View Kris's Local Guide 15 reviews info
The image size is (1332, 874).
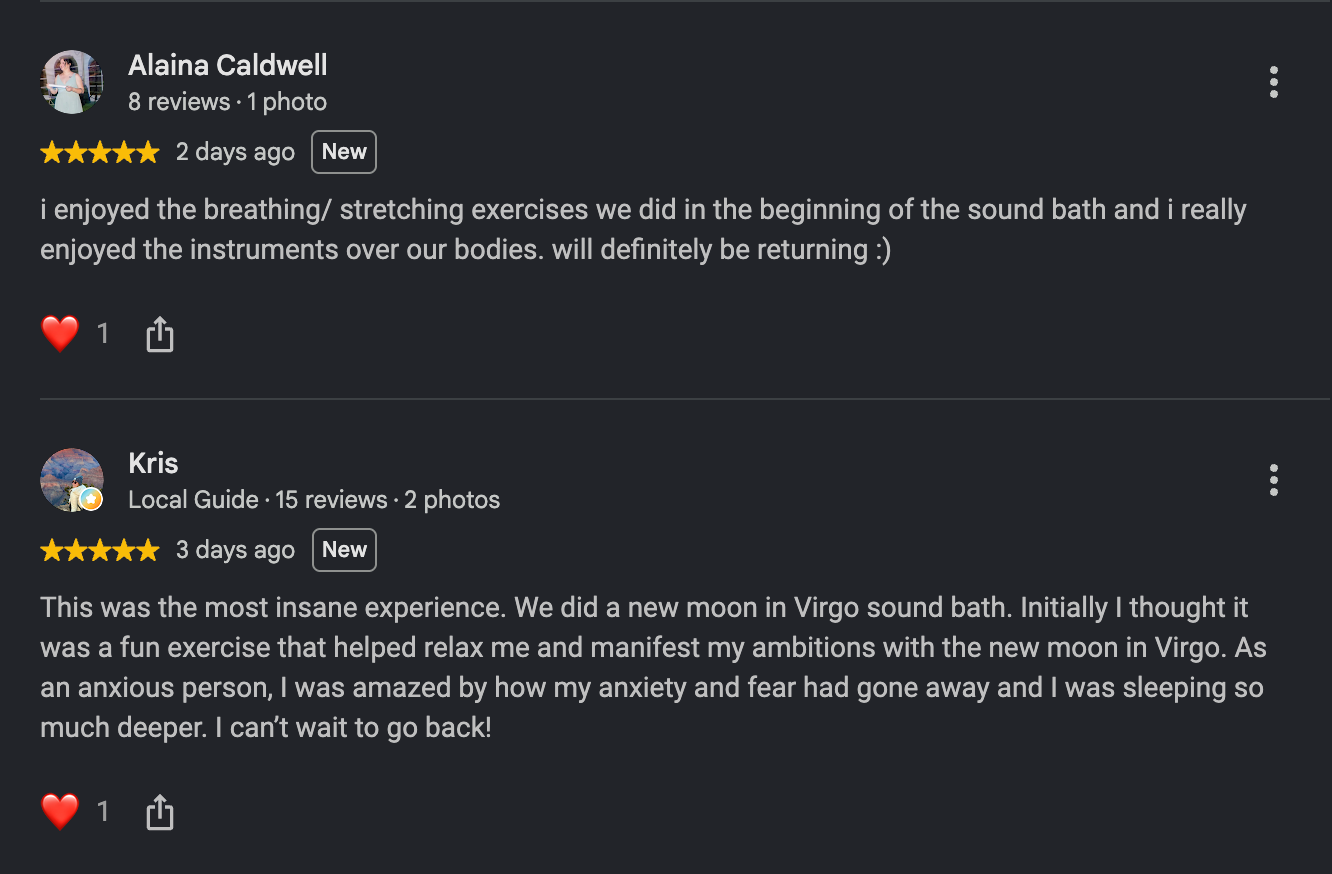coord(314,500)
